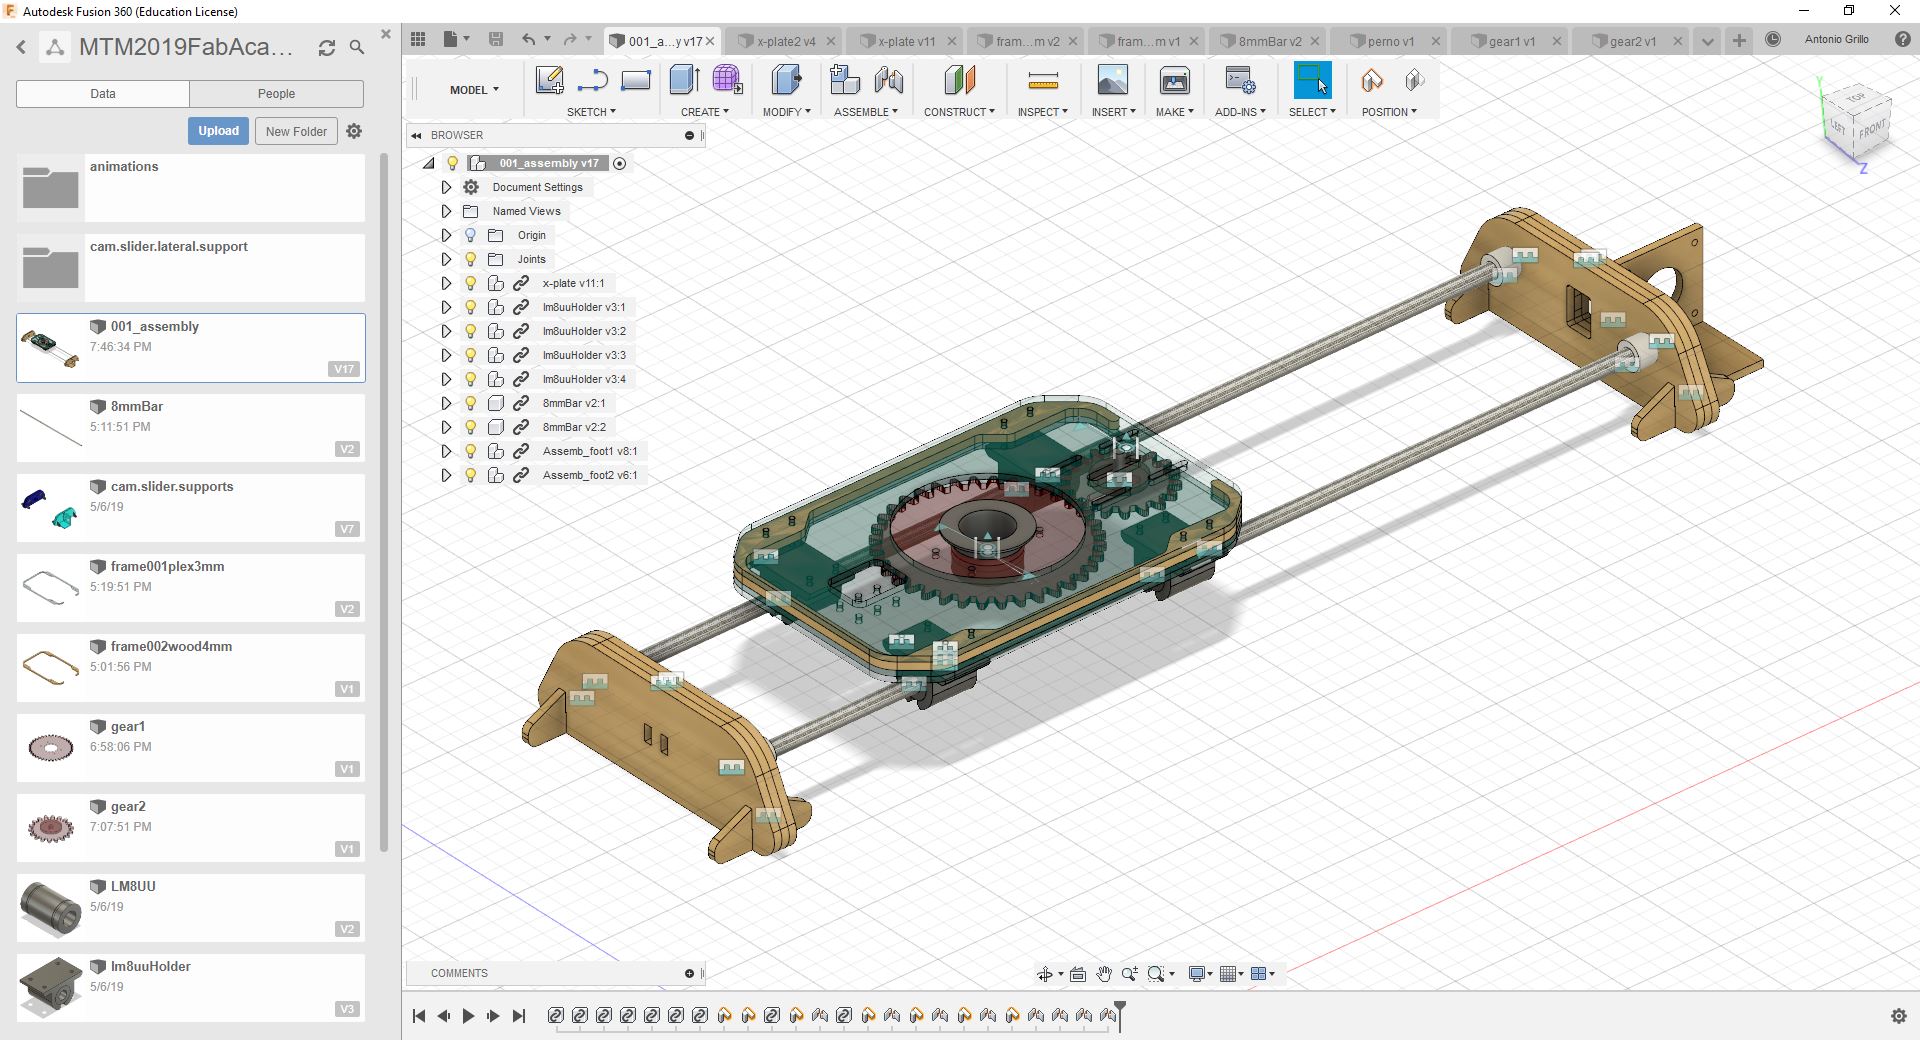1920x1040 pixels.
Task: Show the Origin folder via its bulb
Action: 470,235
